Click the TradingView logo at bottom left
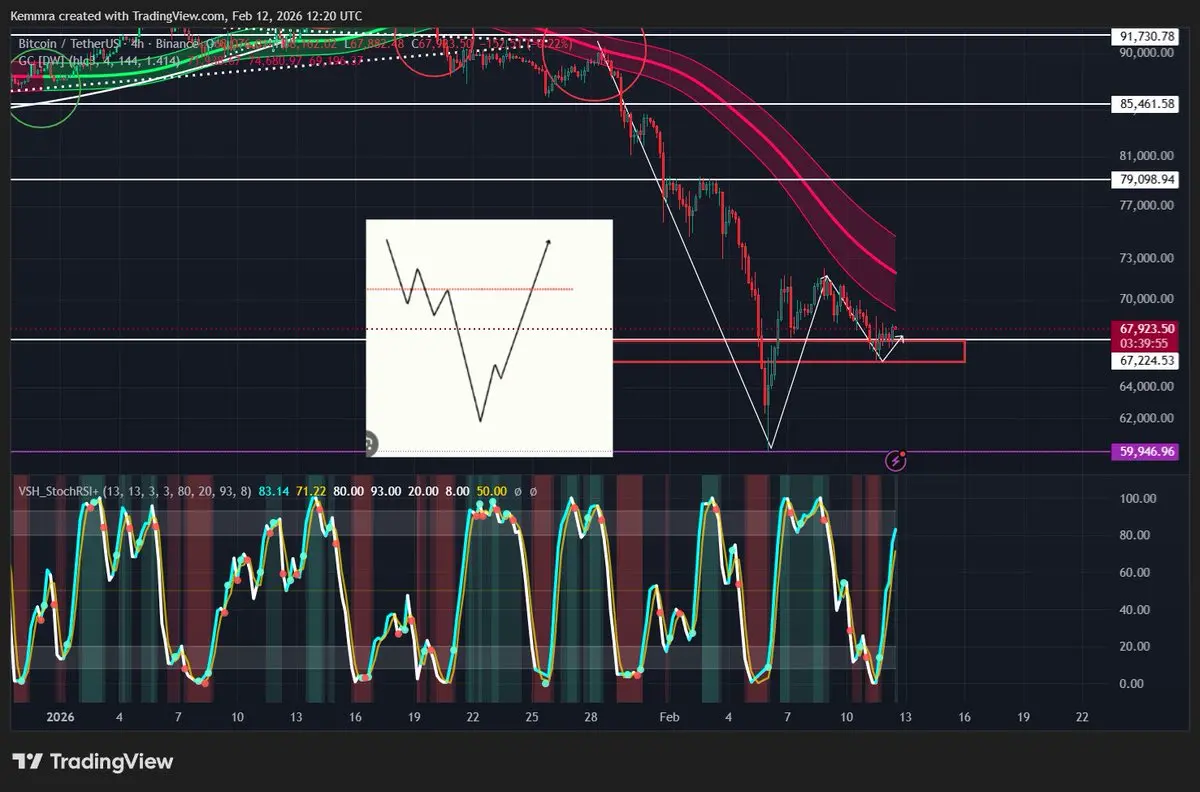 93,761
